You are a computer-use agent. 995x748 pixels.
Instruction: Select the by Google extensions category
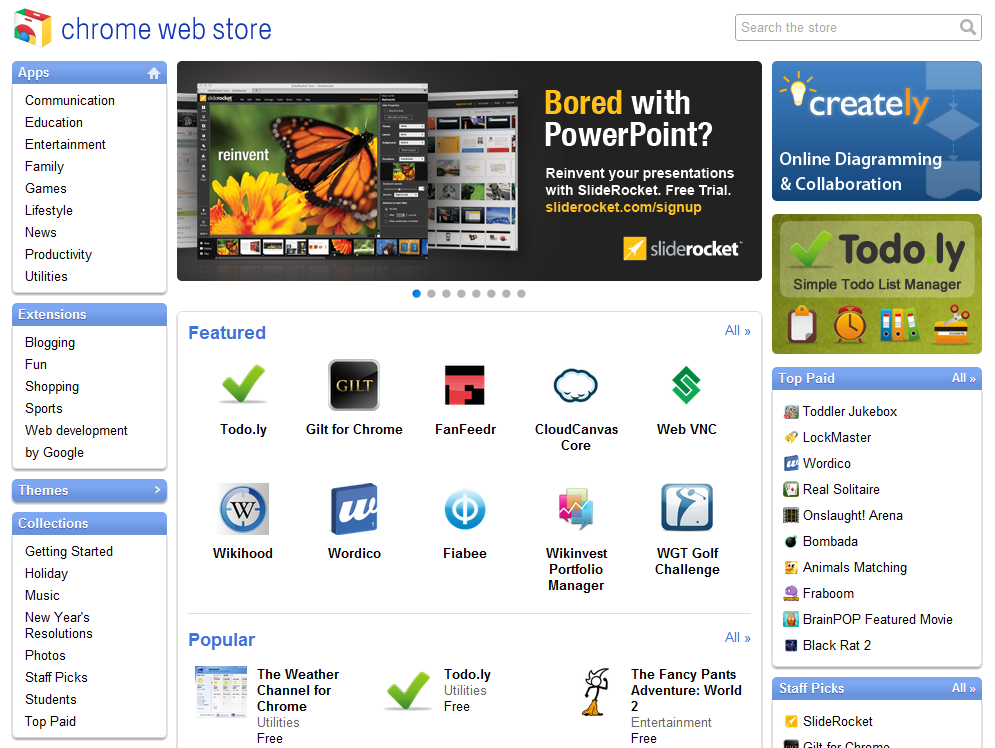[55, 452]
